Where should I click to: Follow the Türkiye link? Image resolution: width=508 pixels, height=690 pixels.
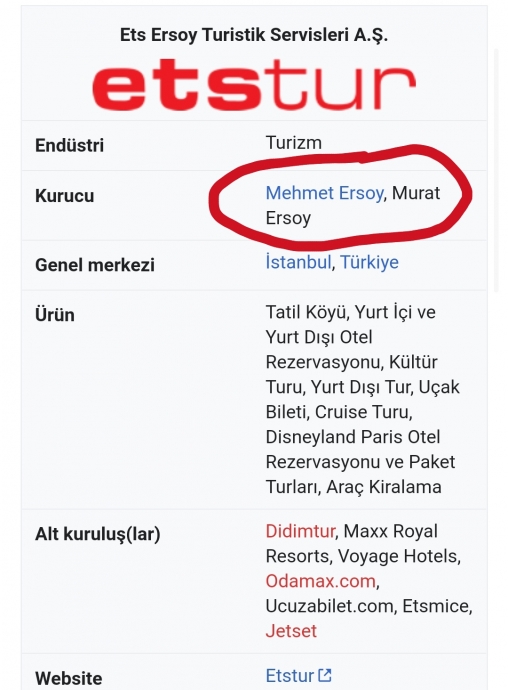369,262
